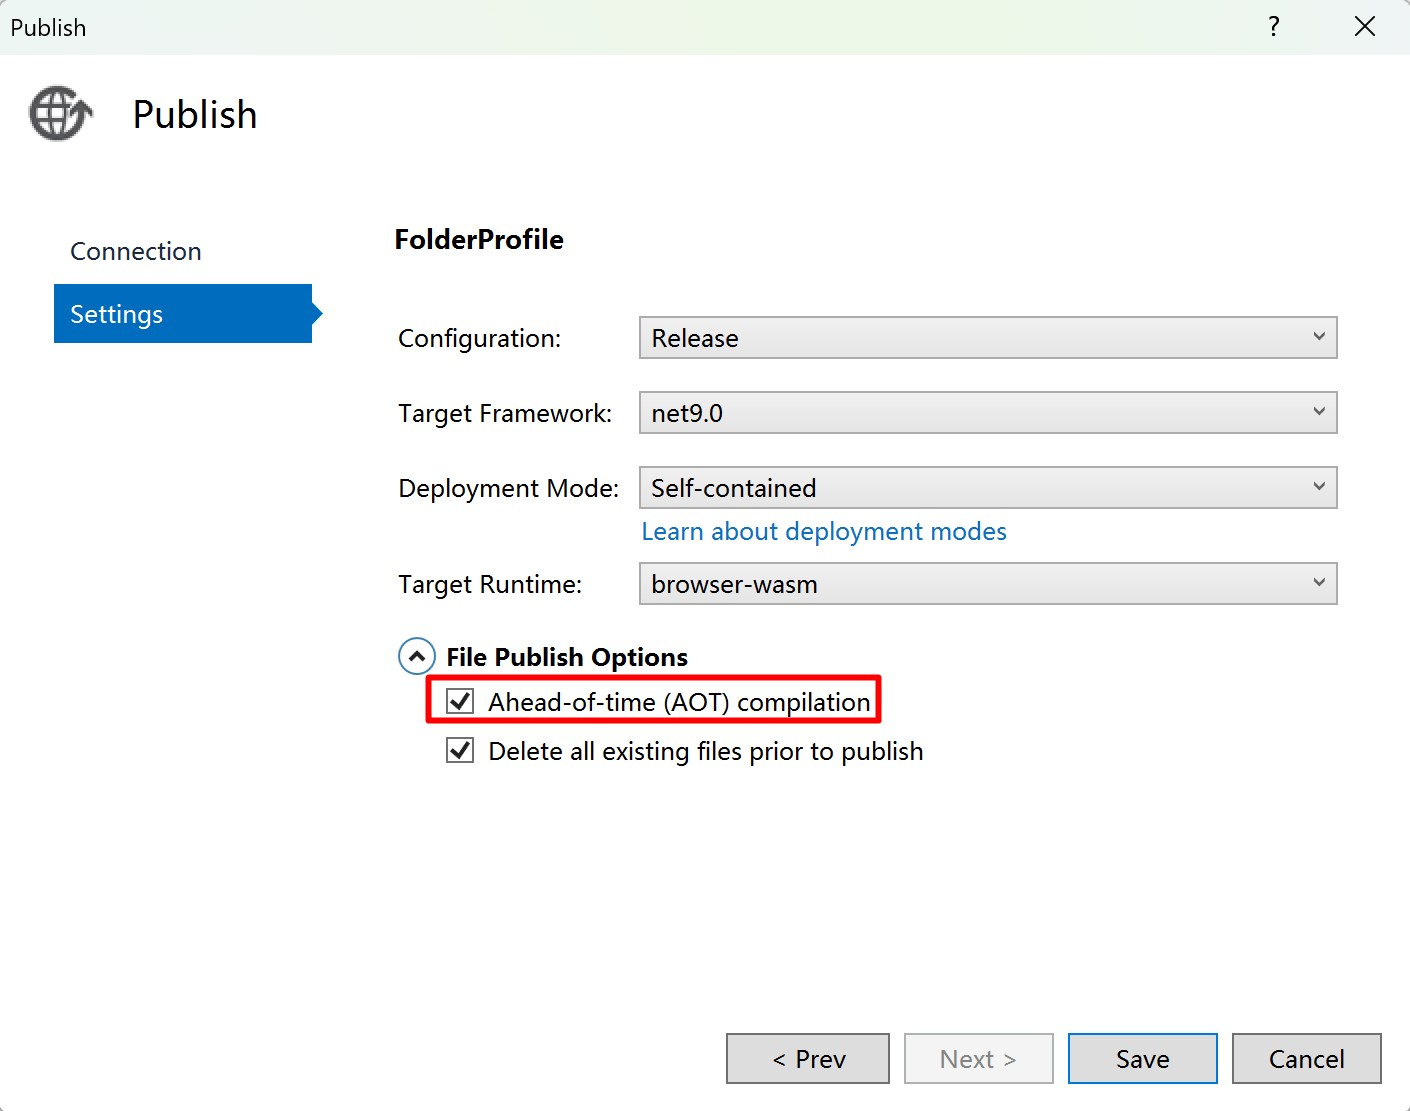The height and width of the screenshot is (1111, 1410).
Task: Expand the Target Framework net9.0 dropdown
Action: pyautogui.click(x=987, y=413)
